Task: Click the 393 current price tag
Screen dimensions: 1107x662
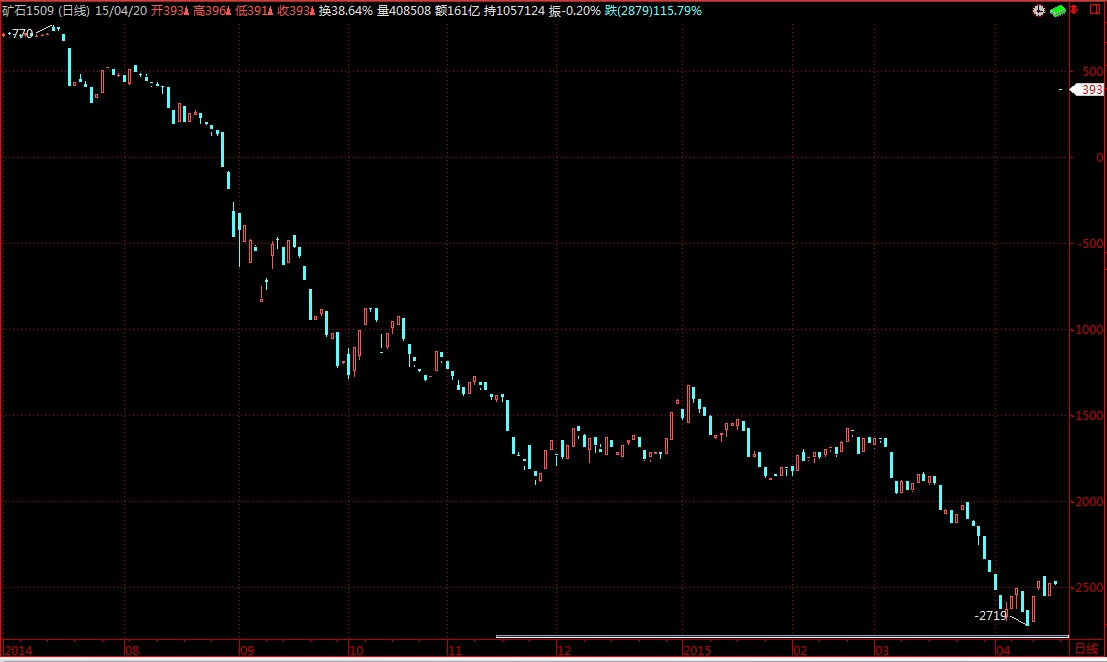Action: click(x=1090, y=89)
